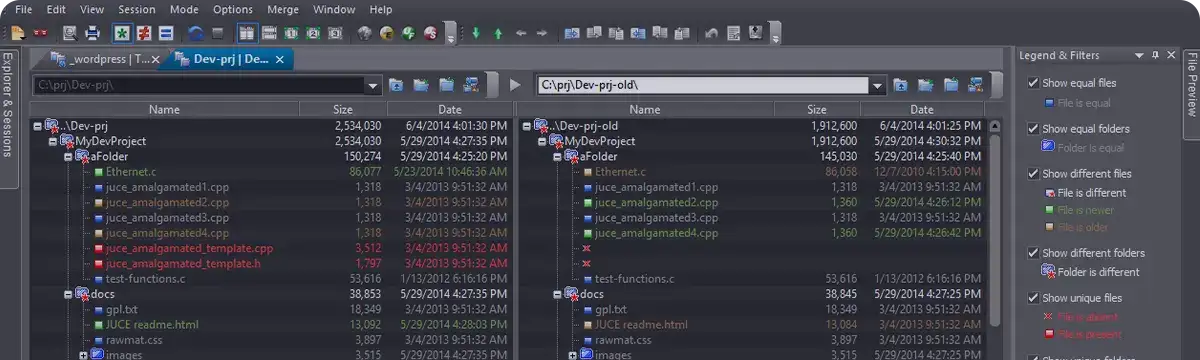Image resolution: width=1200 pixels, height=360 pixels.
Task: Collapse left aFolder tree node
Action: (69, 157)
